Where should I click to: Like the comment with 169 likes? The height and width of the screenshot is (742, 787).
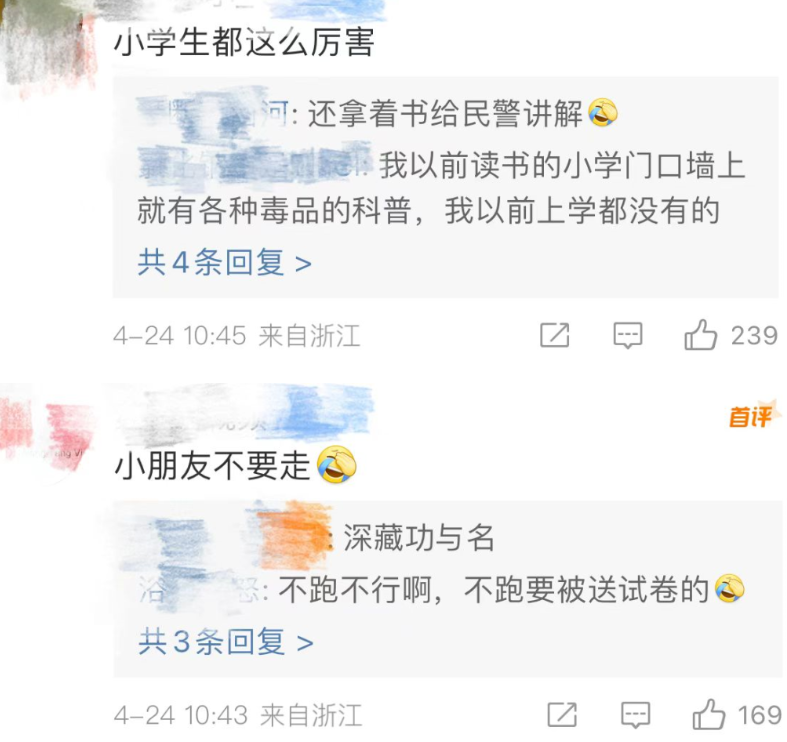pos(709,714)
